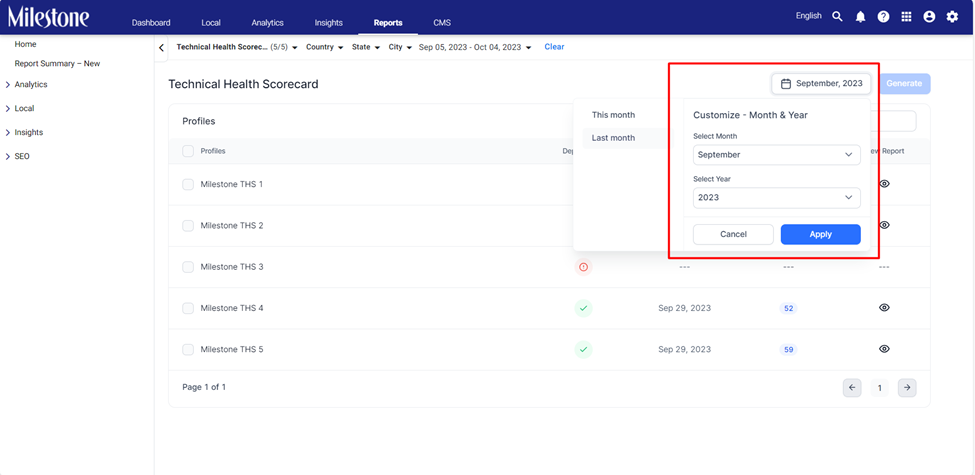This screenshot has height=475, width=975.
Task: Click the green check status for Milestone THS 4
Action: click(583, 308)
